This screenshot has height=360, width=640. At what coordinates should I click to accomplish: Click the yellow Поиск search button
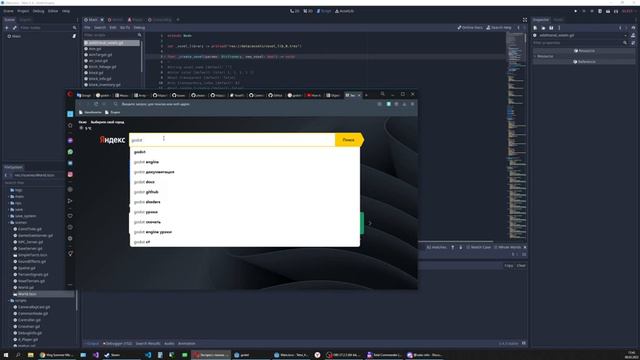click(x=348, y=140)
